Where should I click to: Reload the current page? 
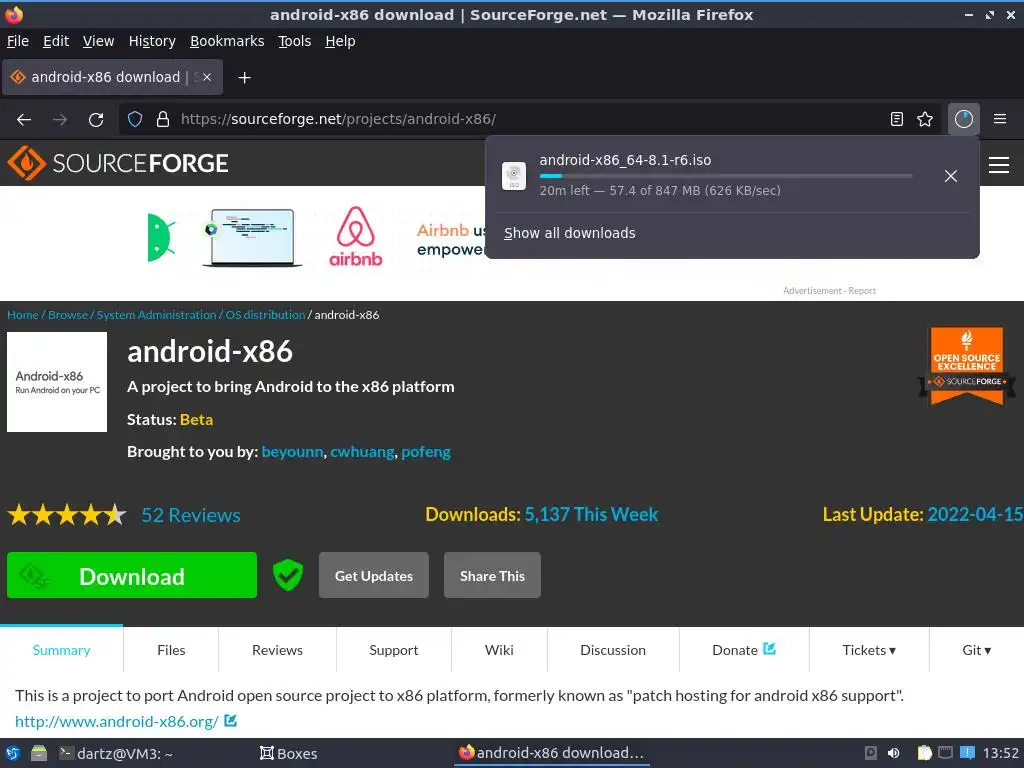(96, 120)
